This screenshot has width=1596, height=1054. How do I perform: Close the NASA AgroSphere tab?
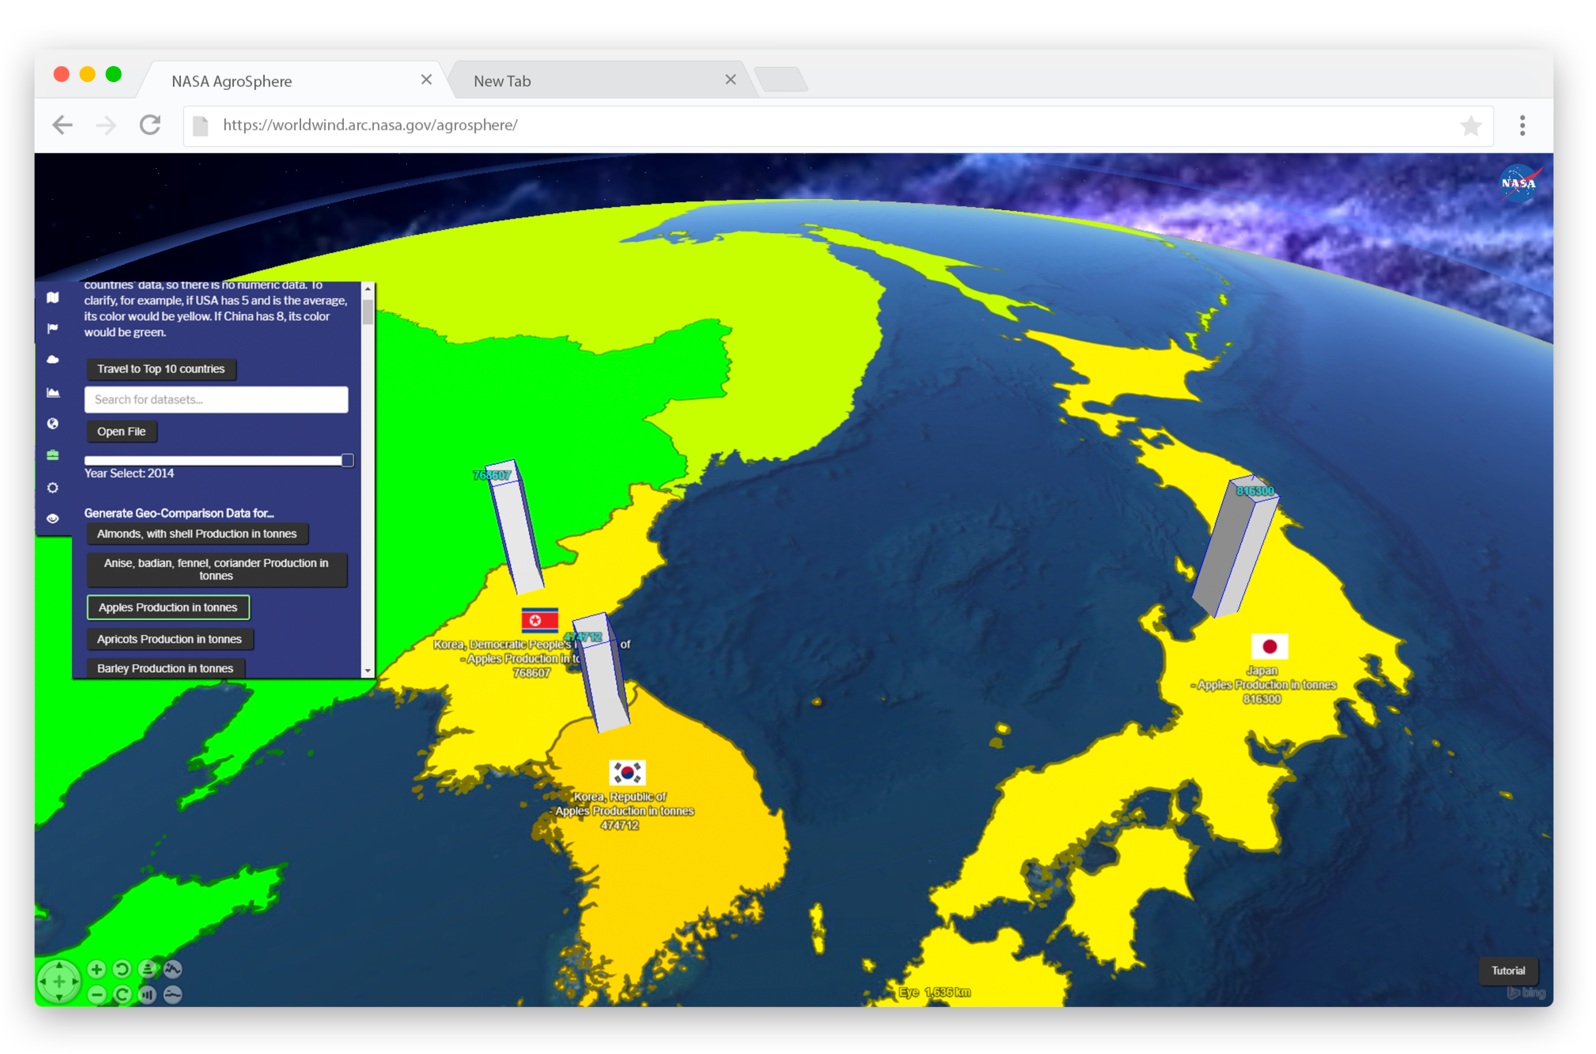[x=426, y=79]
